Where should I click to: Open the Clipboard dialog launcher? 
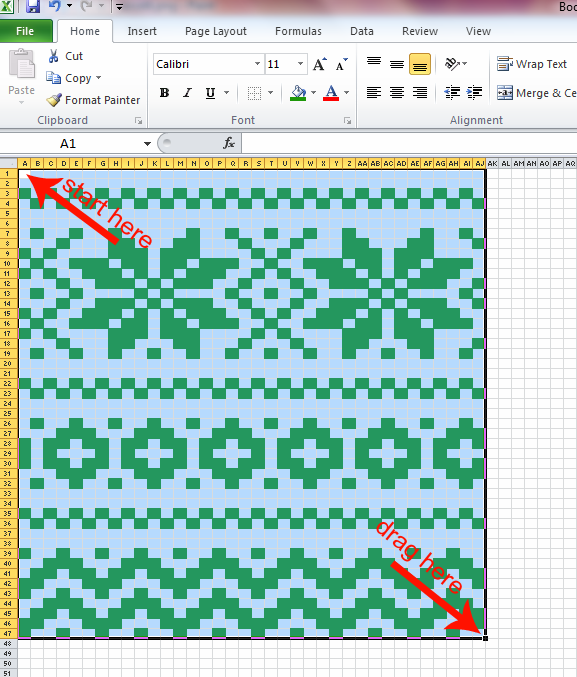click(x=139, y=121)
